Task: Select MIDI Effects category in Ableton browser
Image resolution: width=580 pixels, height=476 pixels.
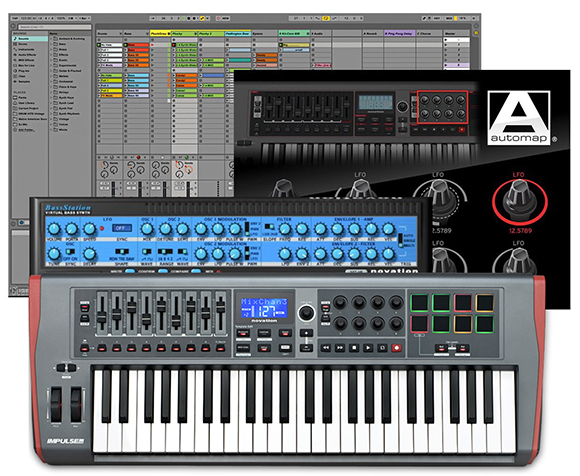Action: click(30, 60)
